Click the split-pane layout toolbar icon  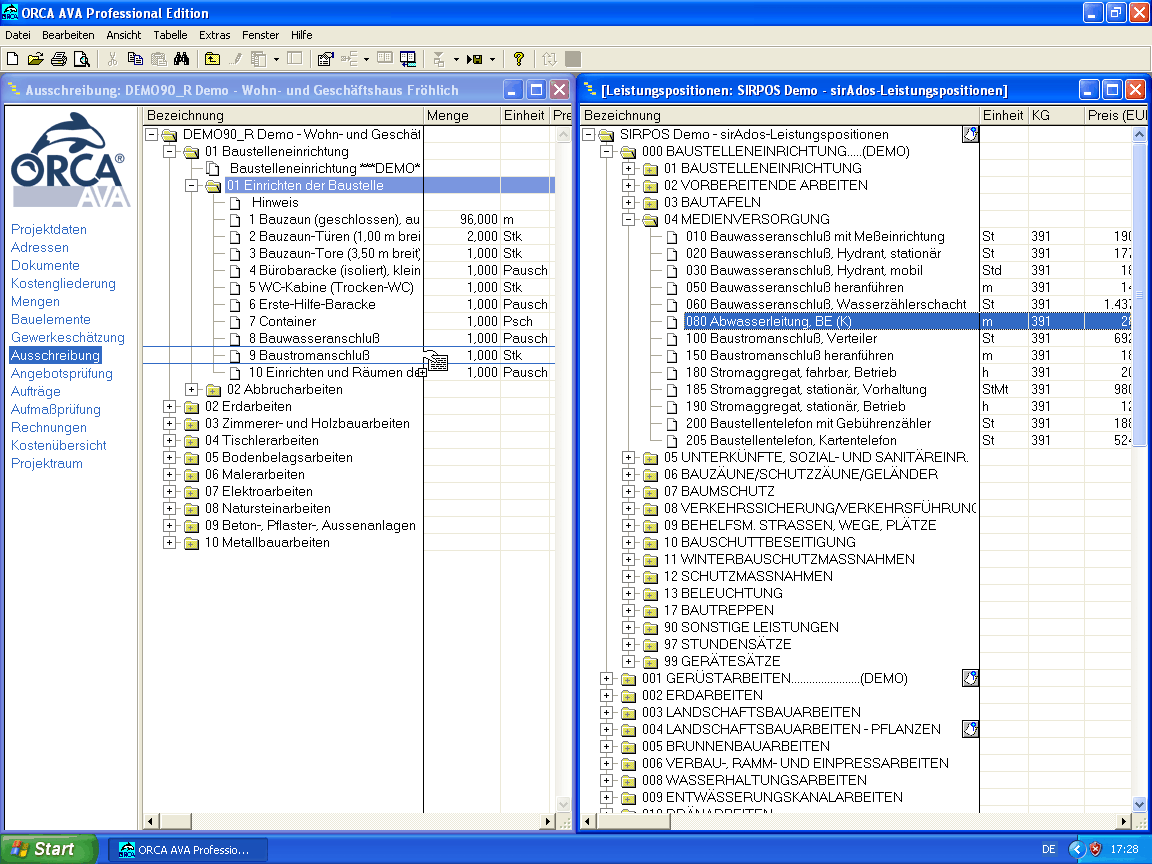(295, 59)
